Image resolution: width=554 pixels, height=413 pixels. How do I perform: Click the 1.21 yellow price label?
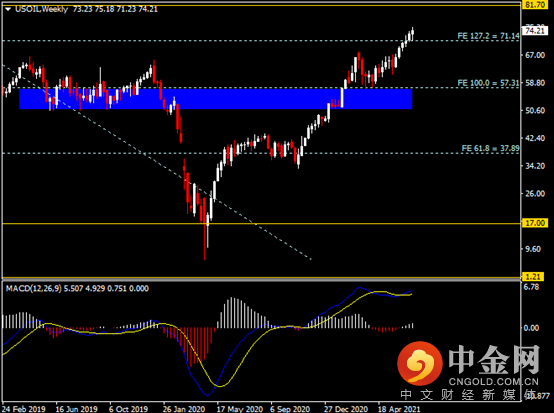pyautogui.click(x=533, y=277)
